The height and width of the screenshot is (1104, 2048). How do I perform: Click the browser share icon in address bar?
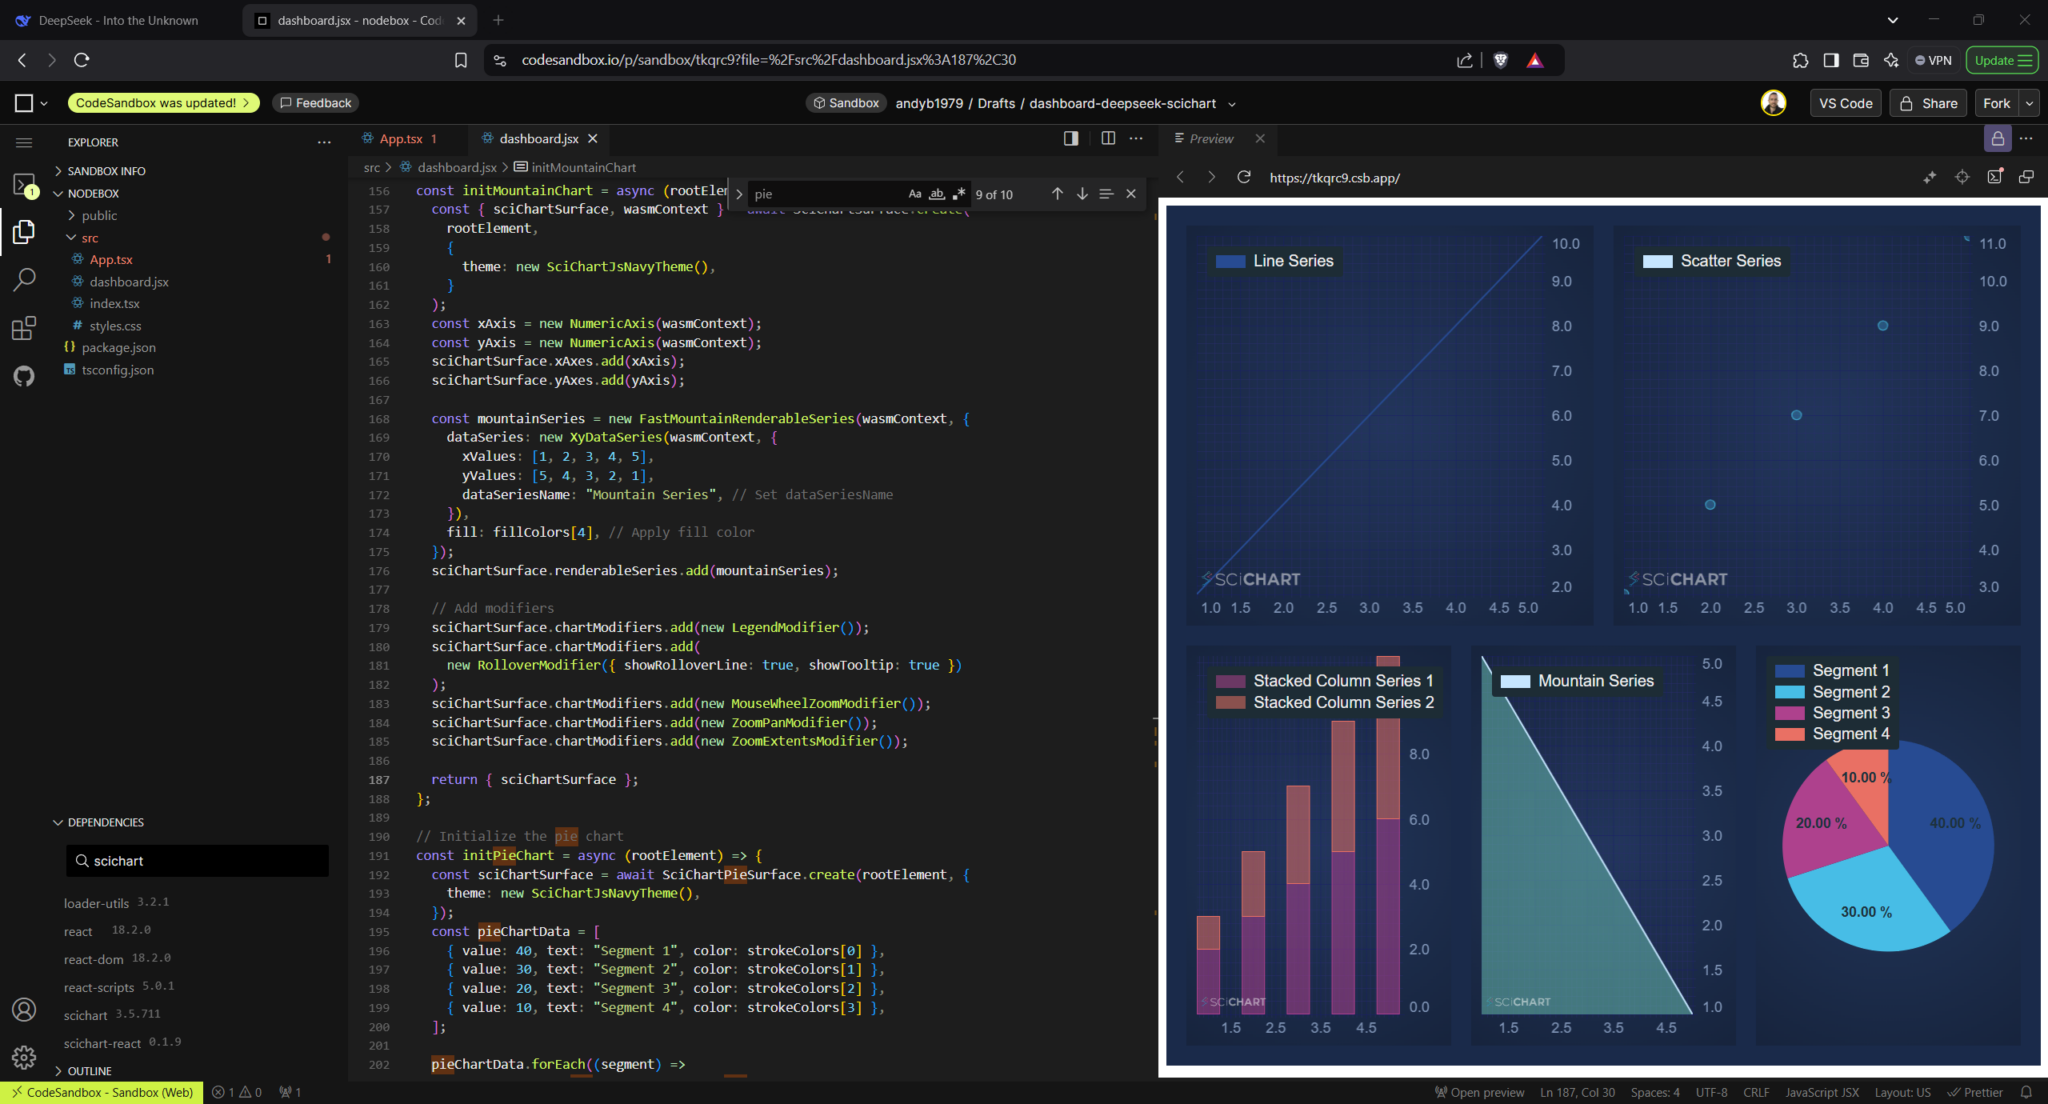pos(1465,60)
